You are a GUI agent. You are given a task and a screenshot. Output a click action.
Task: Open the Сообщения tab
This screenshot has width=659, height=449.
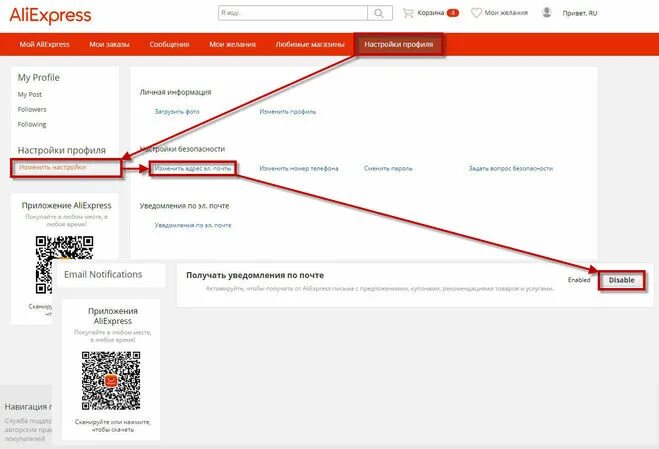[169, 44]
